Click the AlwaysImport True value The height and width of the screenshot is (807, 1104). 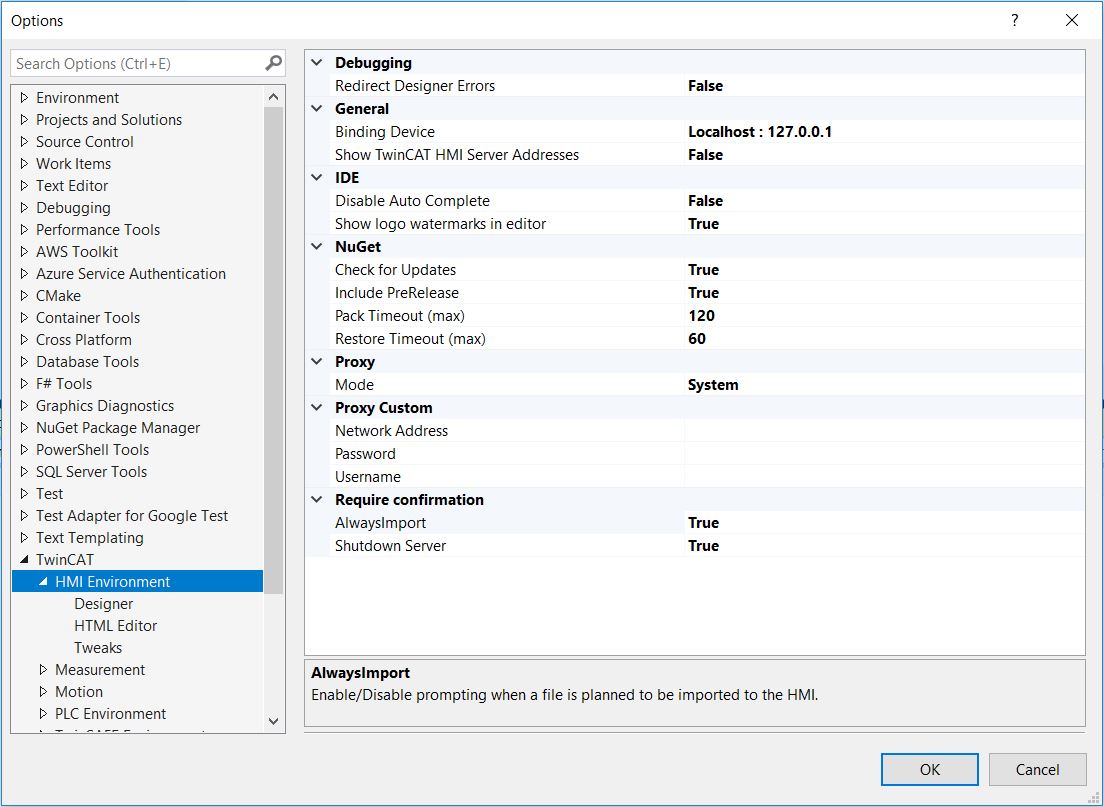(703, 523)
